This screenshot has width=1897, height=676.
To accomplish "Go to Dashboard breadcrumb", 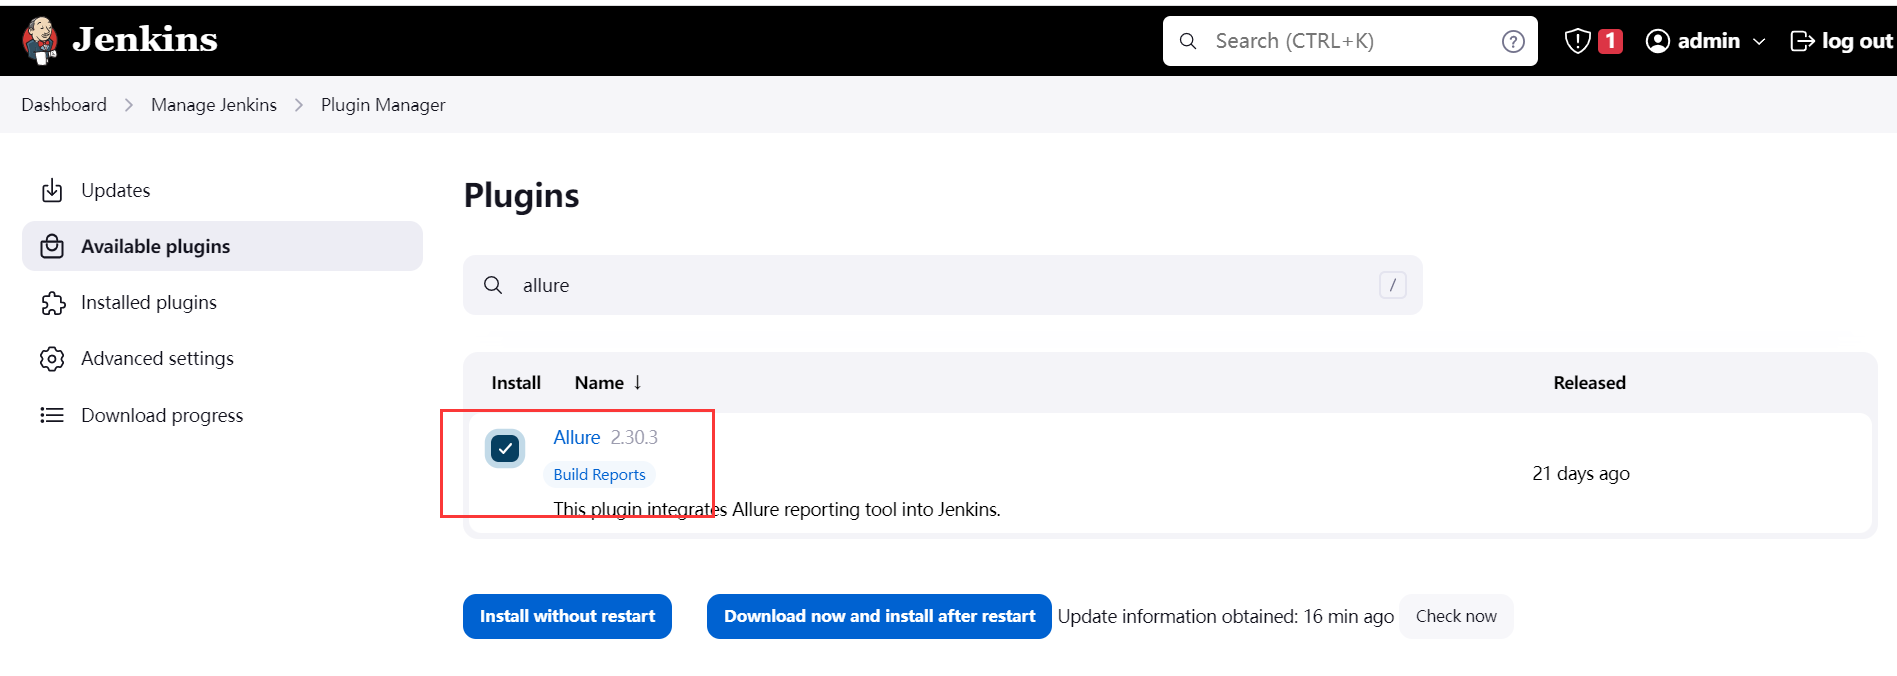I will pyautogui.click(x=64, y=105).
